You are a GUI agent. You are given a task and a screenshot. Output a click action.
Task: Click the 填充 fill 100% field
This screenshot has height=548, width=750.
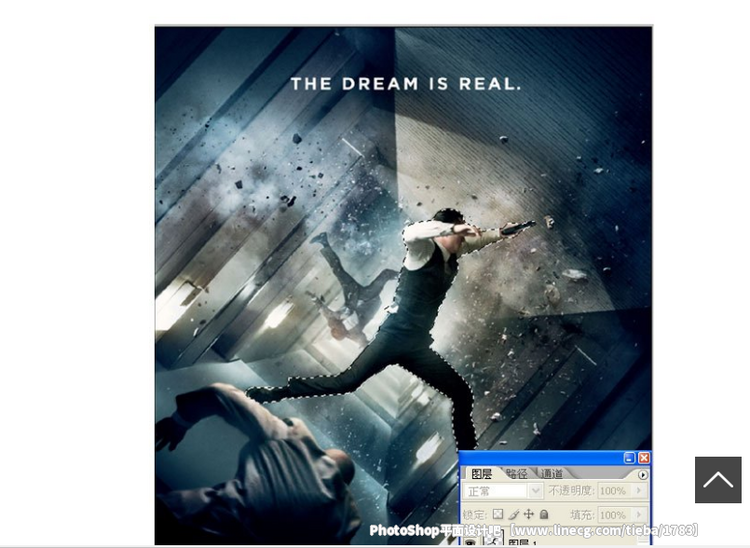tap(615, 515)
